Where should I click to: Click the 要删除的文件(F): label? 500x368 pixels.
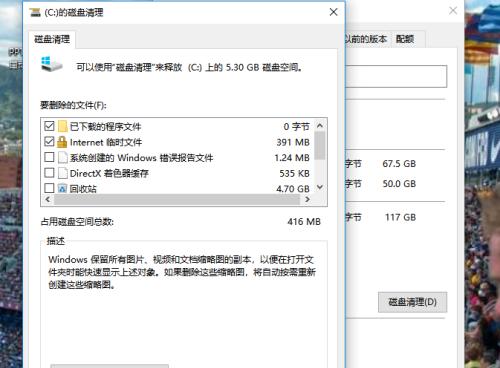[73, 105]
